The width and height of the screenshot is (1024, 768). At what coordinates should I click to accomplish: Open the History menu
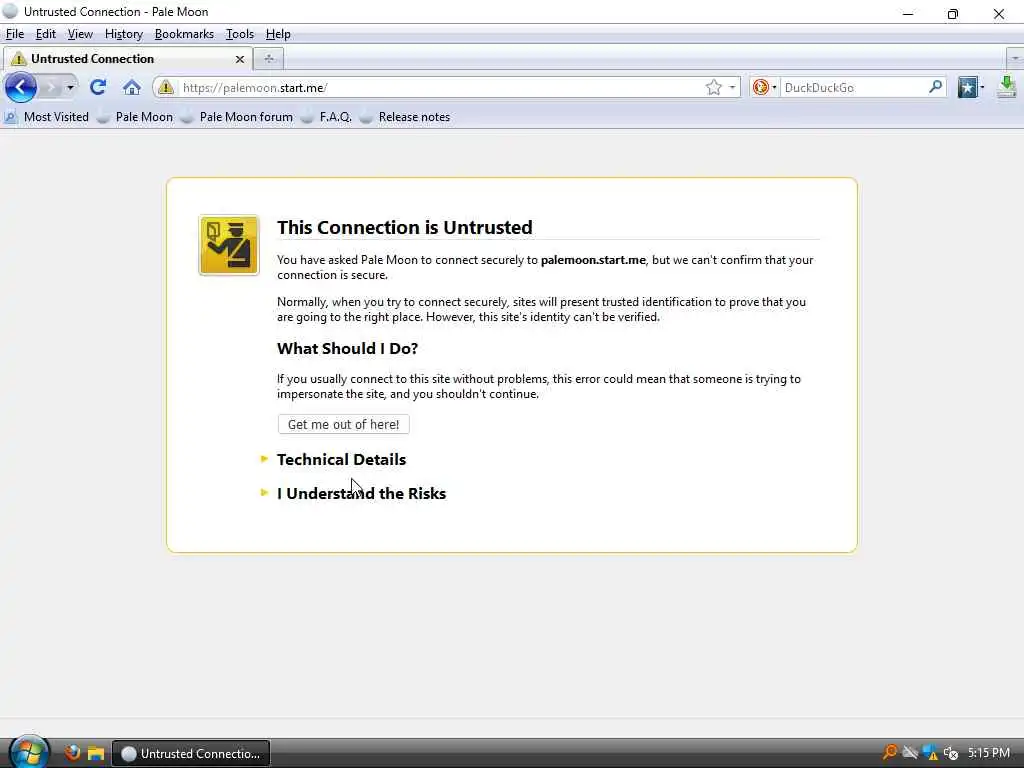coord(123,34)
